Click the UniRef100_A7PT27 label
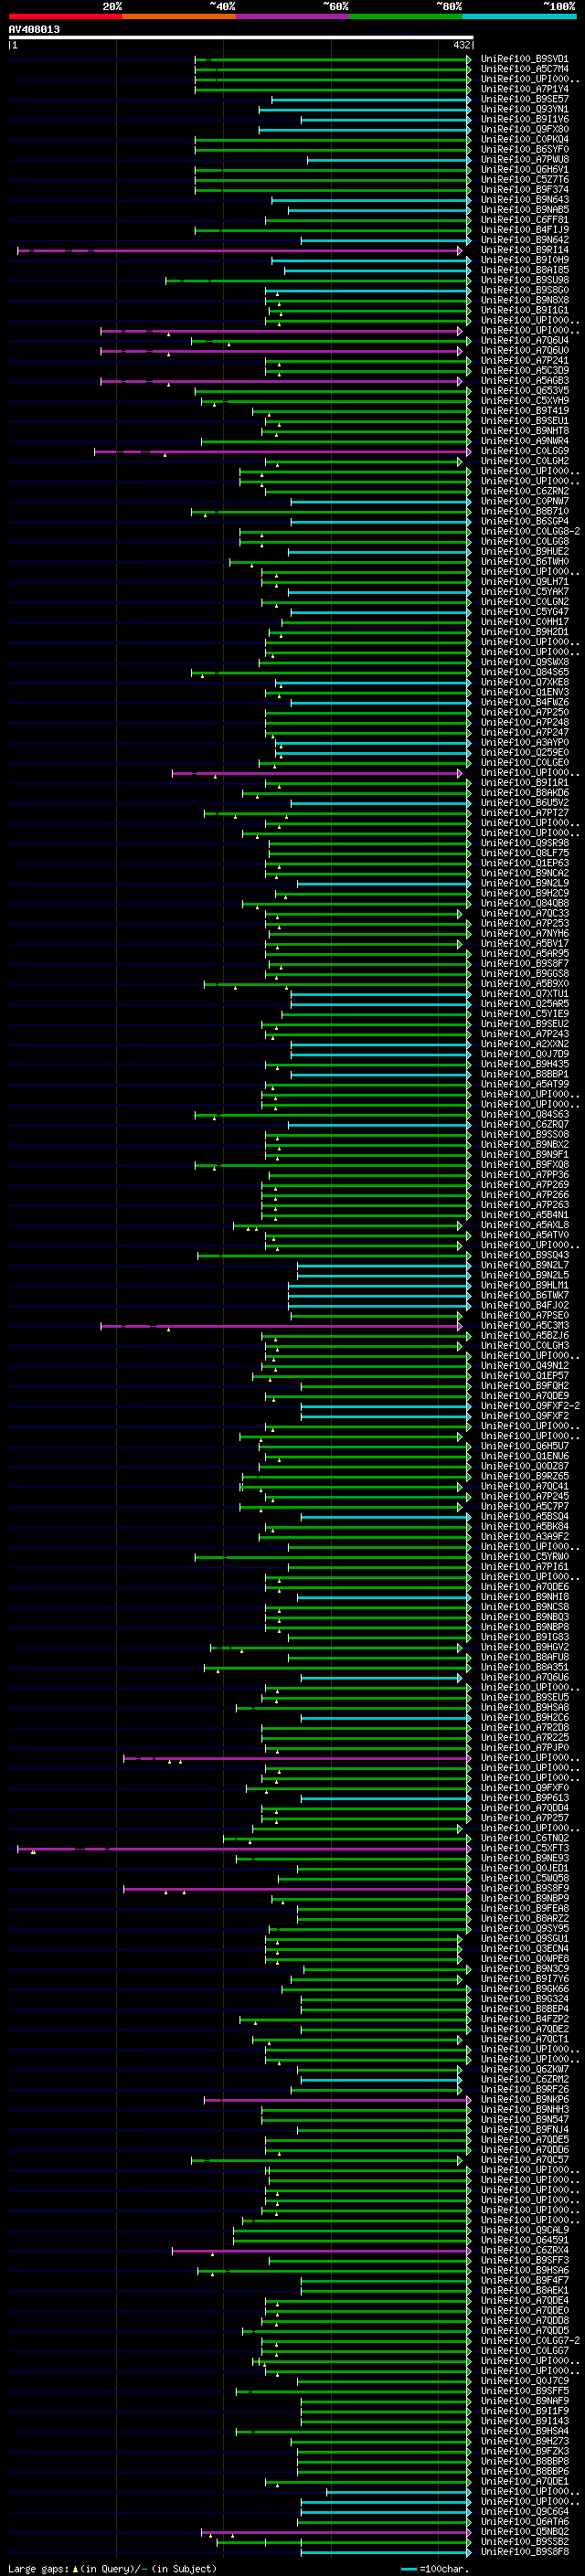Viewport: 585px width, 2576px height. (524, 813)
